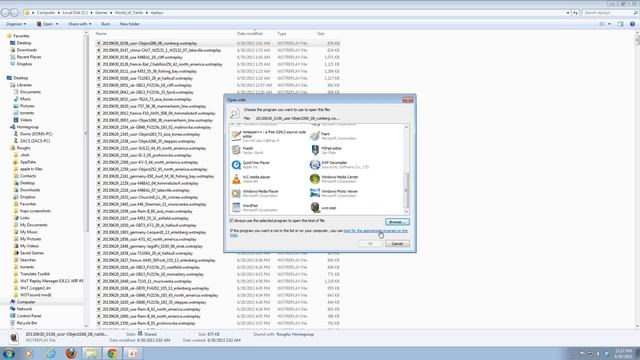Viewport: 640px width, 360px height.
Task: Click Burn in the Explorer toolbar
Action: 106,24
